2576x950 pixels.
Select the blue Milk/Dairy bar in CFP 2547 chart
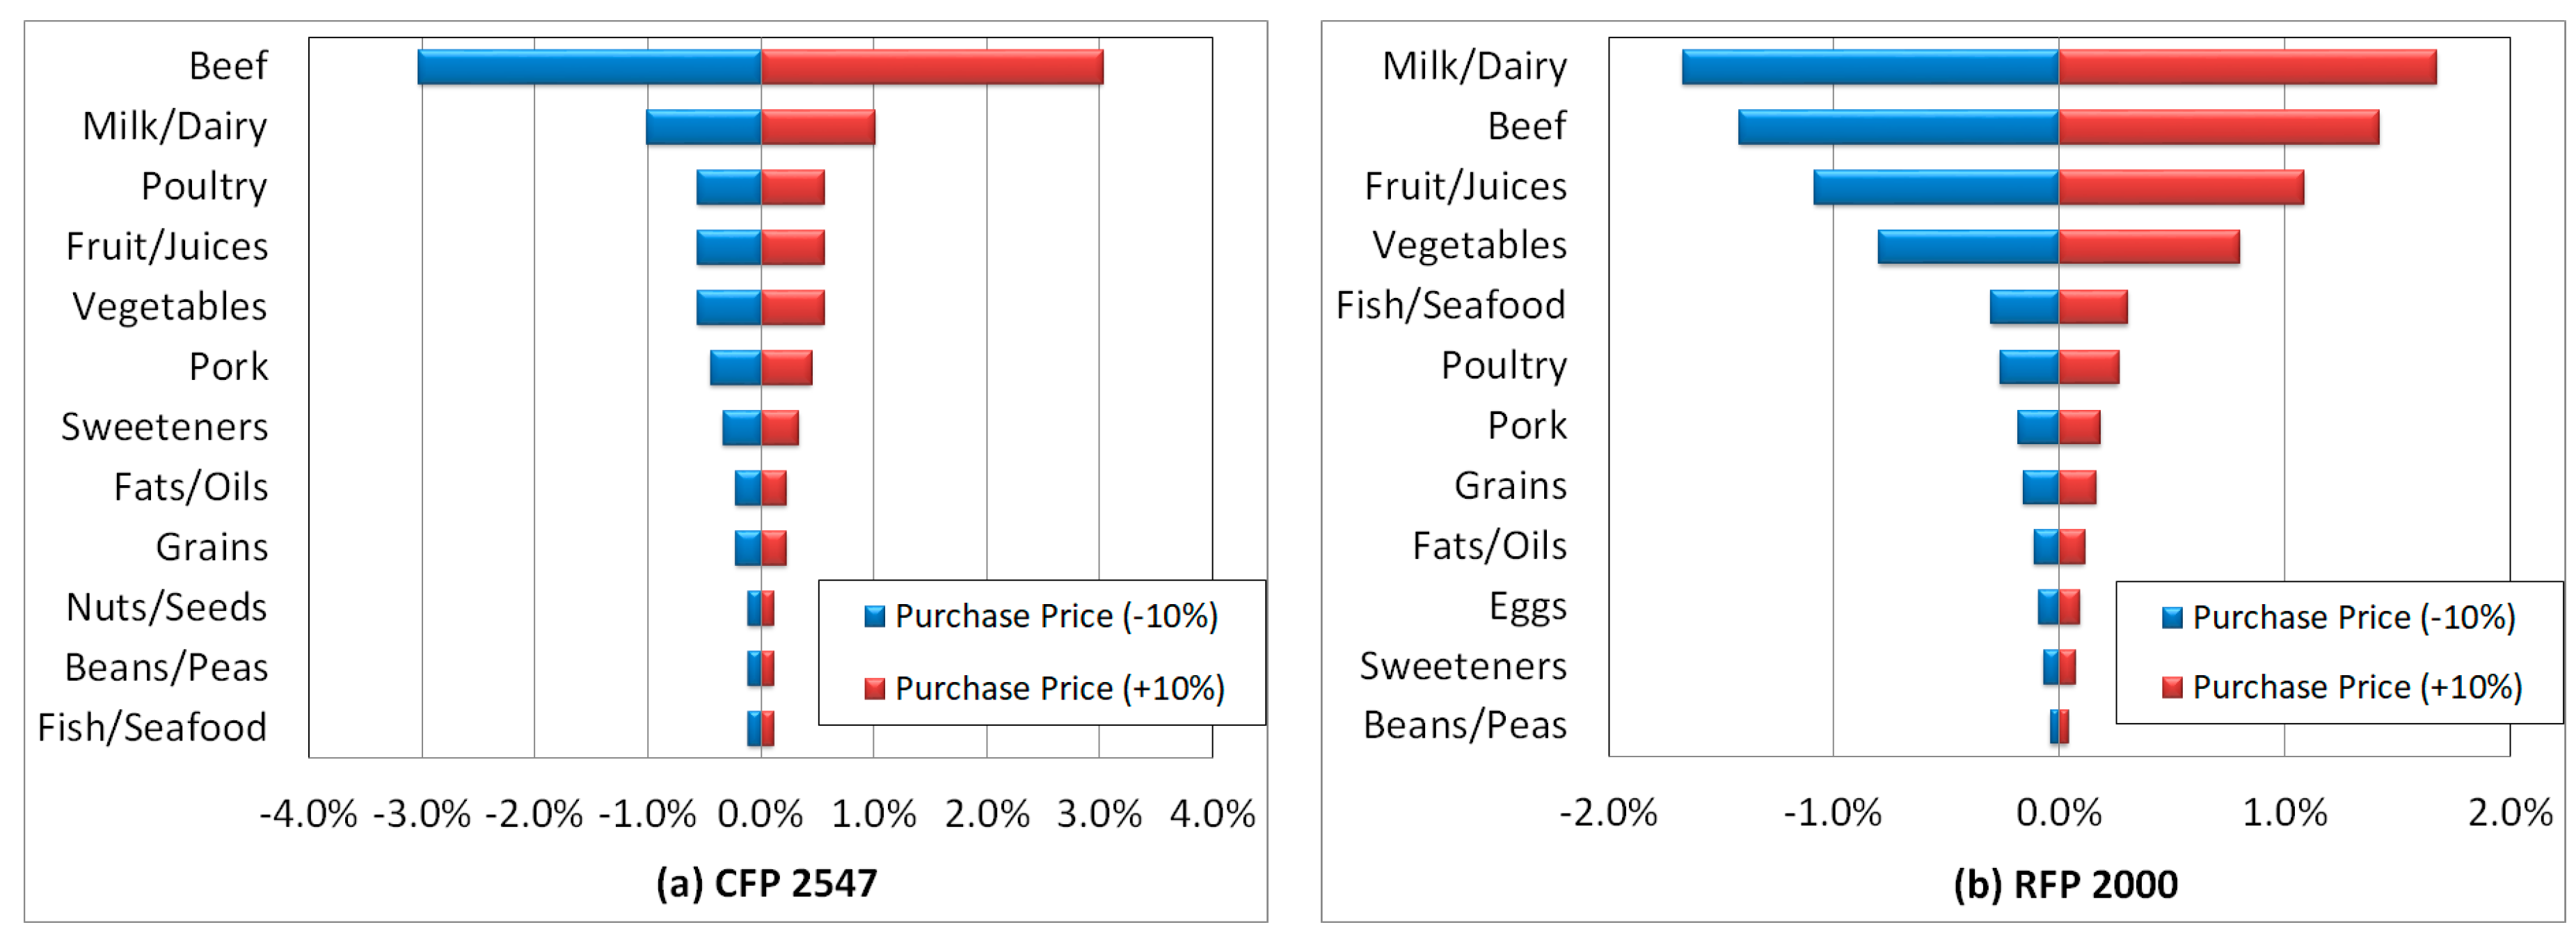703,127
